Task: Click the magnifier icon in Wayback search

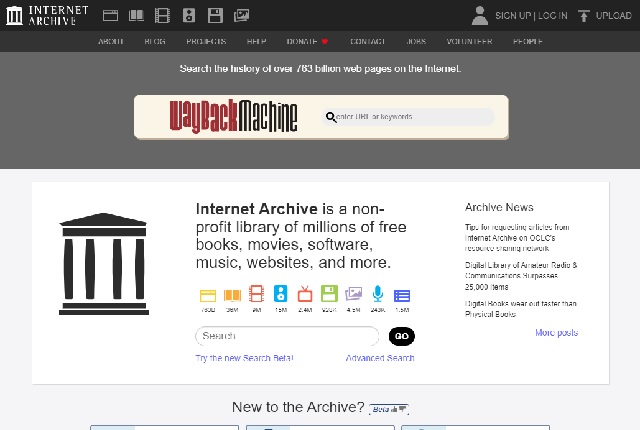Action: point(331,117)
